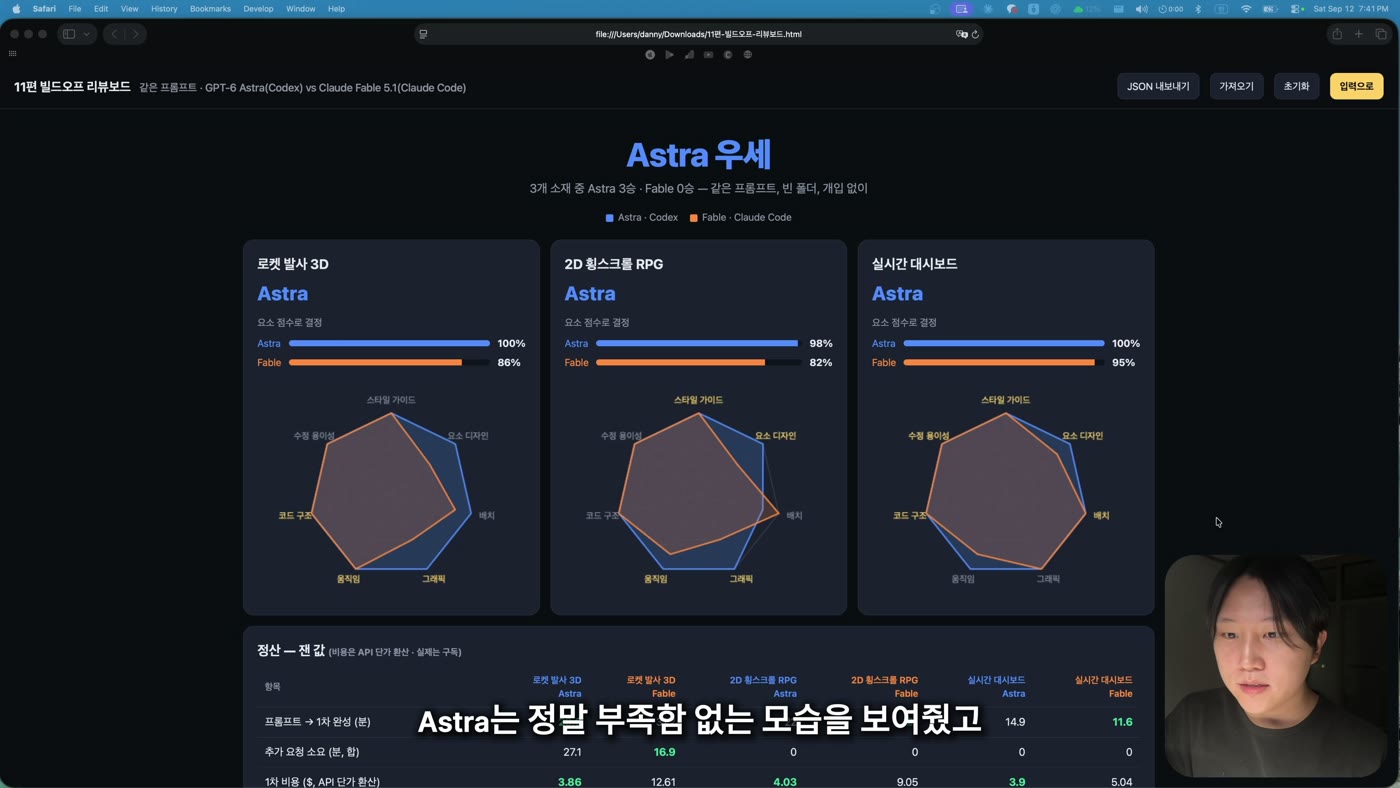Open the History menu
The height and width of the screenshot is (788, 1400).
pyautogui.click(x=164, y=9)
